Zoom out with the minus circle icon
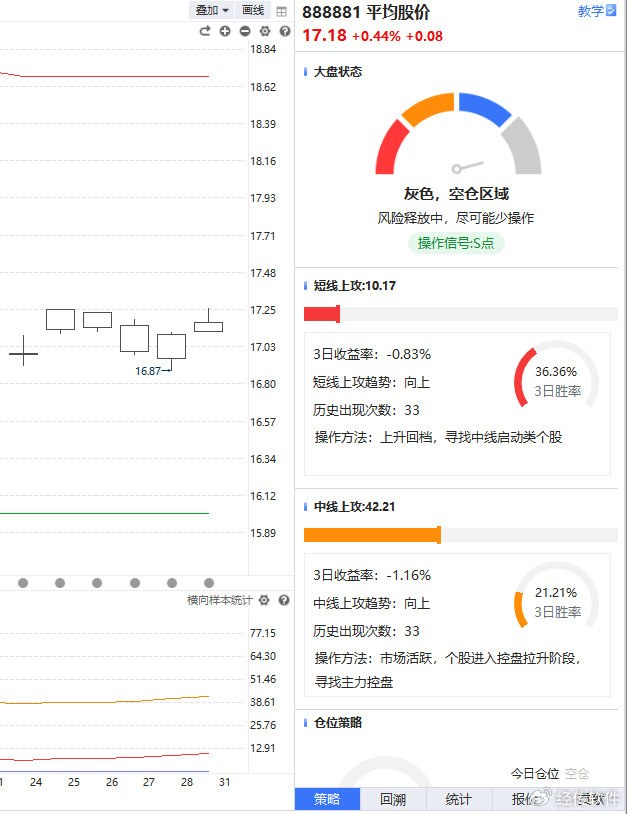The width and height of the screenshot is (627, 814). pyautogui.click(x=245, y=31)
